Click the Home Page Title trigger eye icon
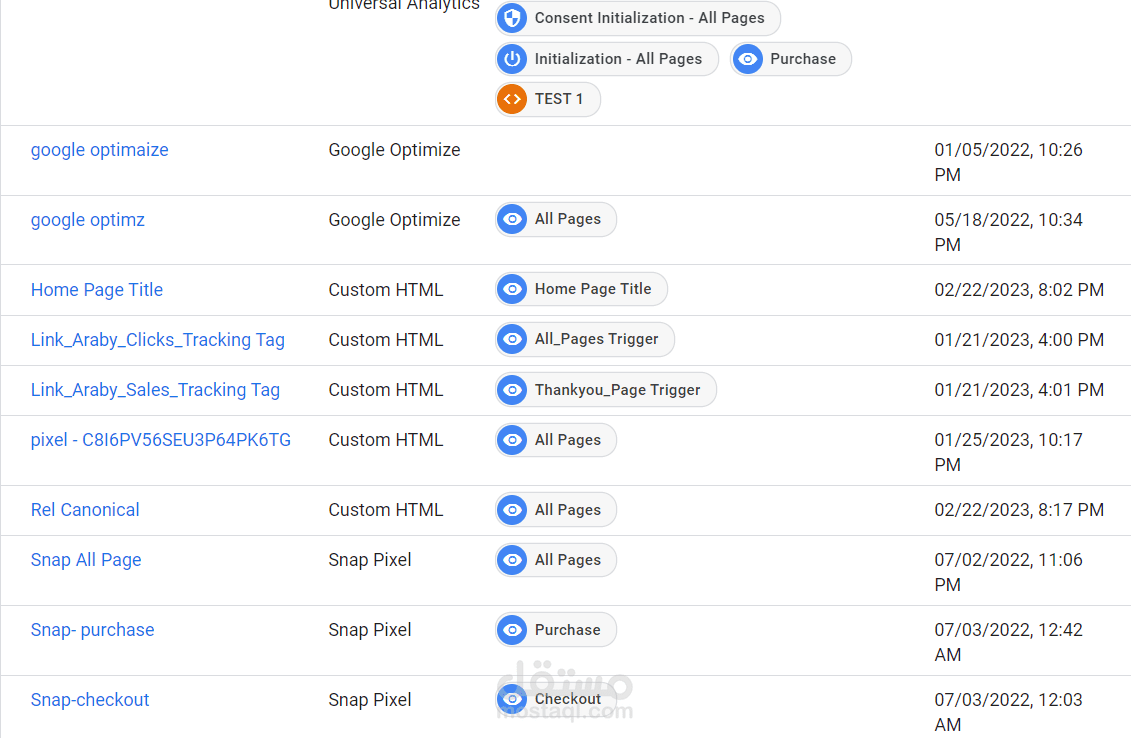Image resolution: width=1131 pixels, height=738 pixels. (x=512, y=289)
